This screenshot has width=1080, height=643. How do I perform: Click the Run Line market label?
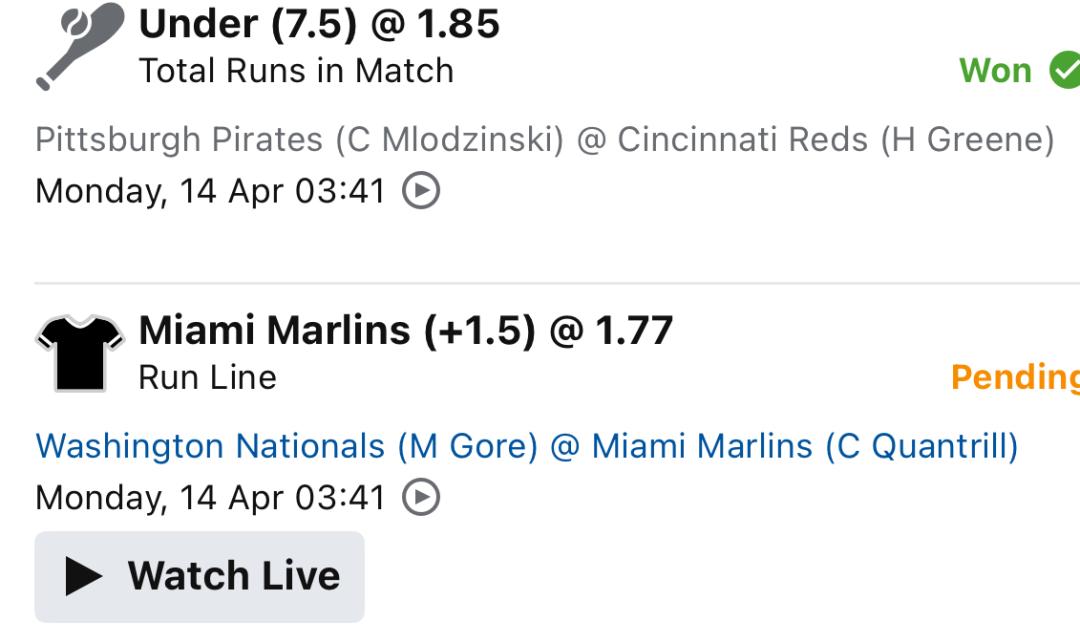[207, 377]
